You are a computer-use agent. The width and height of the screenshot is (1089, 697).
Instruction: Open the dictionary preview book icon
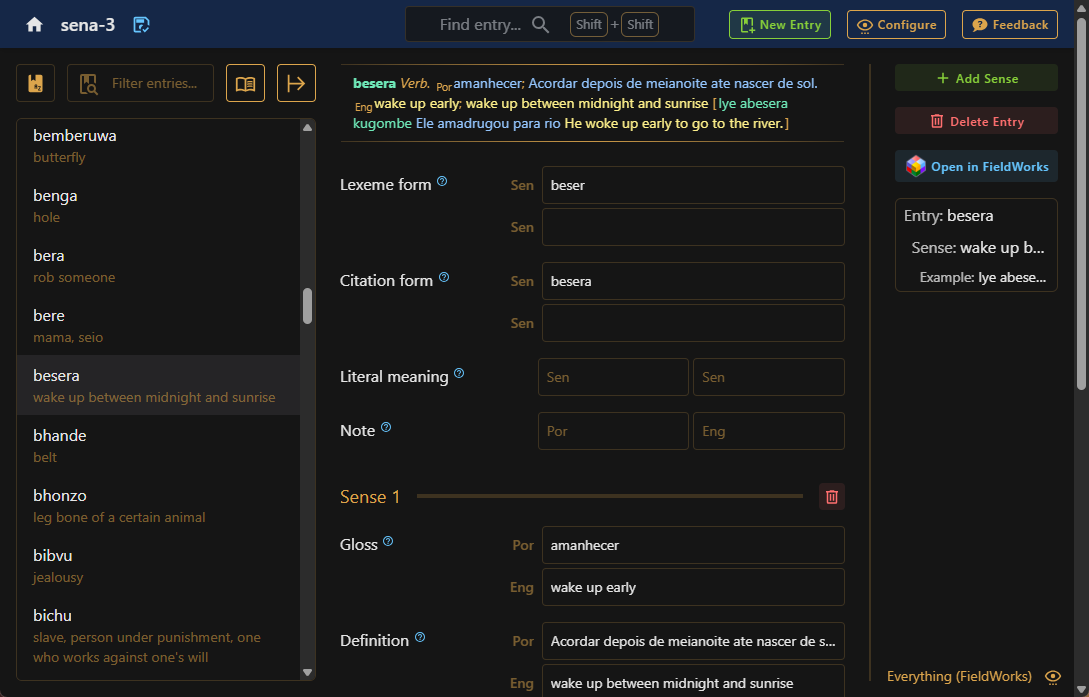pos(245,84)
